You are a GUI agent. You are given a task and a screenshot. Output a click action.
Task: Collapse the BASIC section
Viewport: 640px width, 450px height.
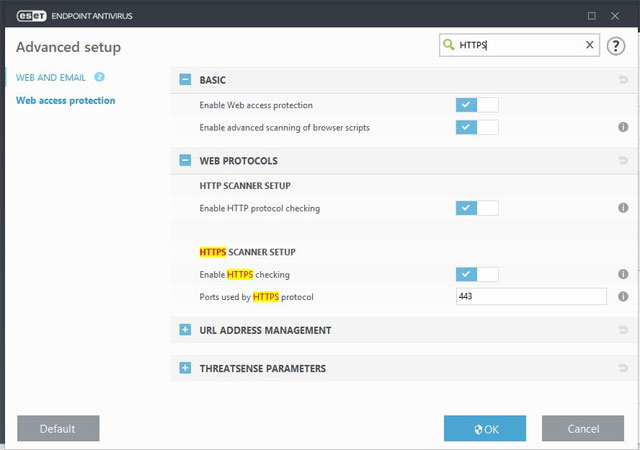pos(185,79)
